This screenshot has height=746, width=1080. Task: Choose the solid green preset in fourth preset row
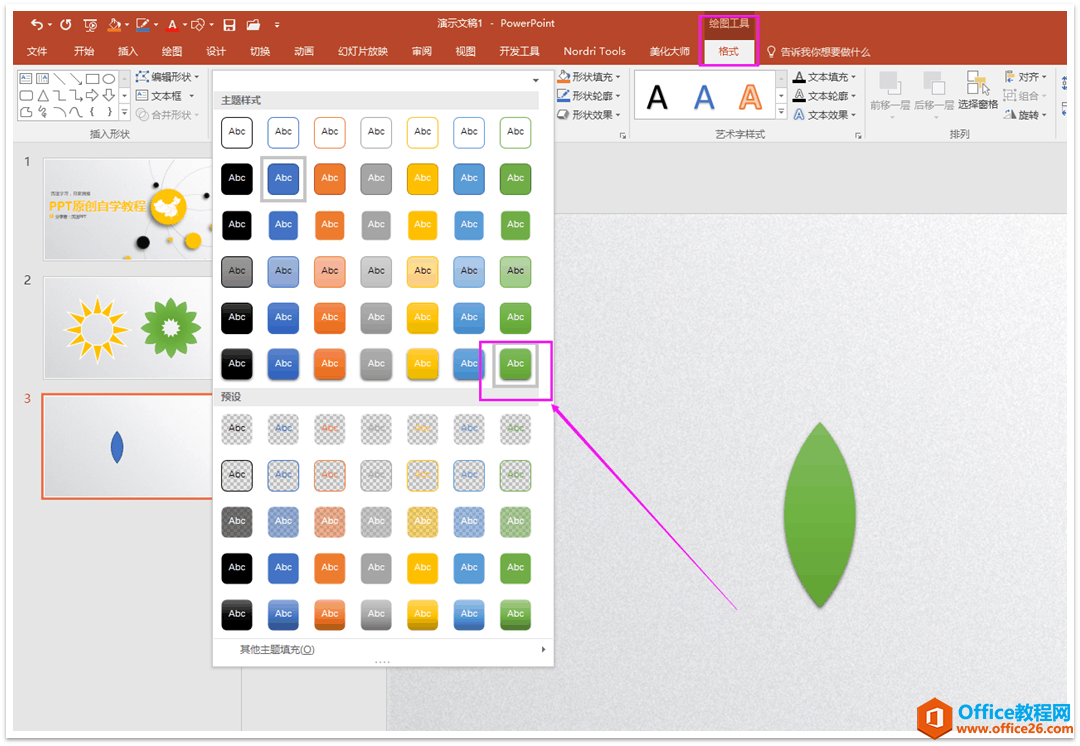point(515,568)
